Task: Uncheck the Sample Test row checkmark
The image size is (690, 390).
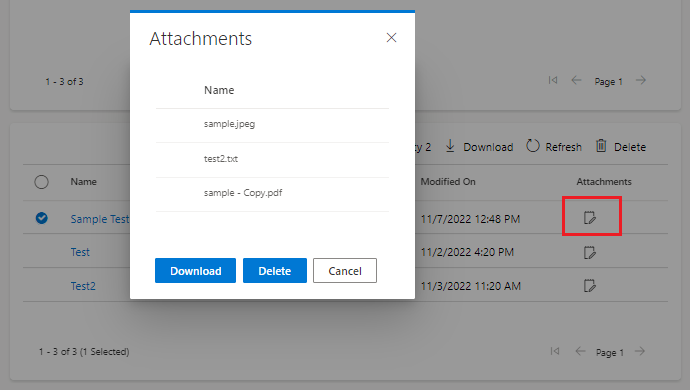Action: [42, 218]
